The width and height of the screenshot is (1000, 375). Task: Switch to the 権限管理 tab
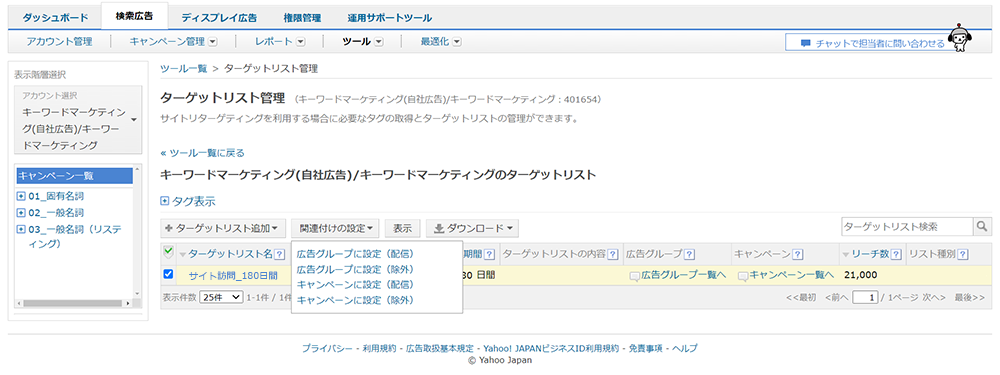[302, 18]
